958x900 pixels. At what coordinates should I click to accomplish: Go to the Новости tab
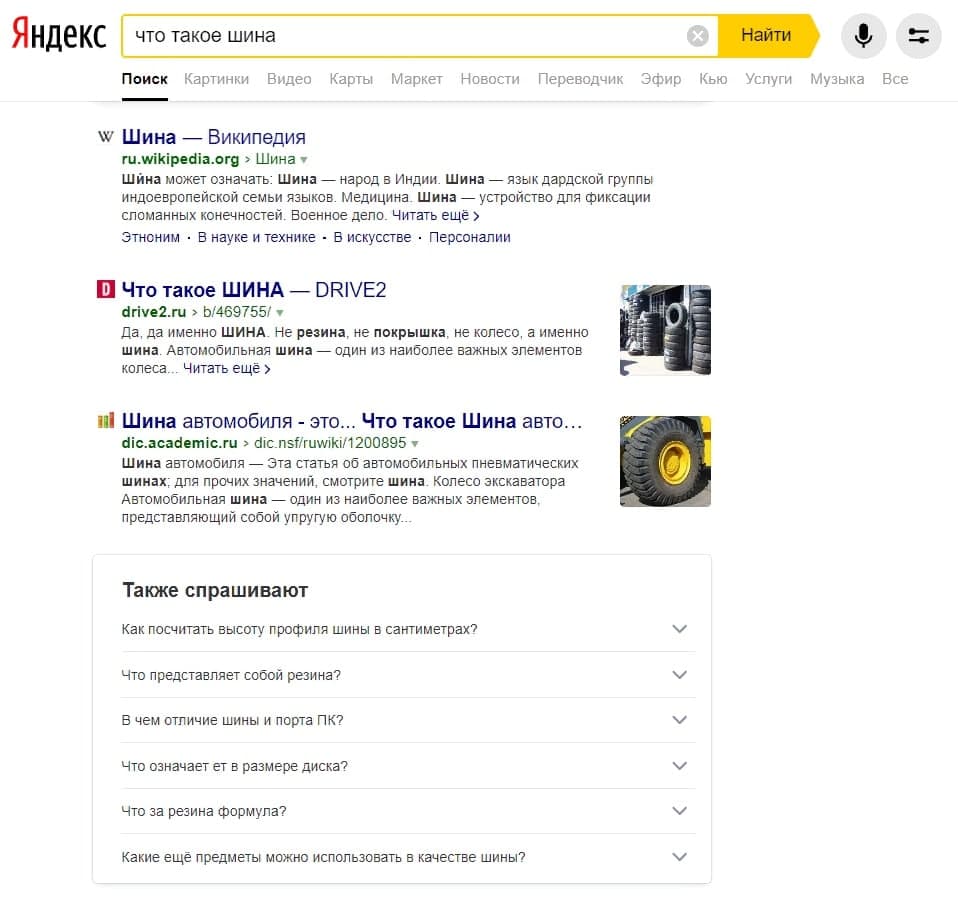[x=490, y=79]
